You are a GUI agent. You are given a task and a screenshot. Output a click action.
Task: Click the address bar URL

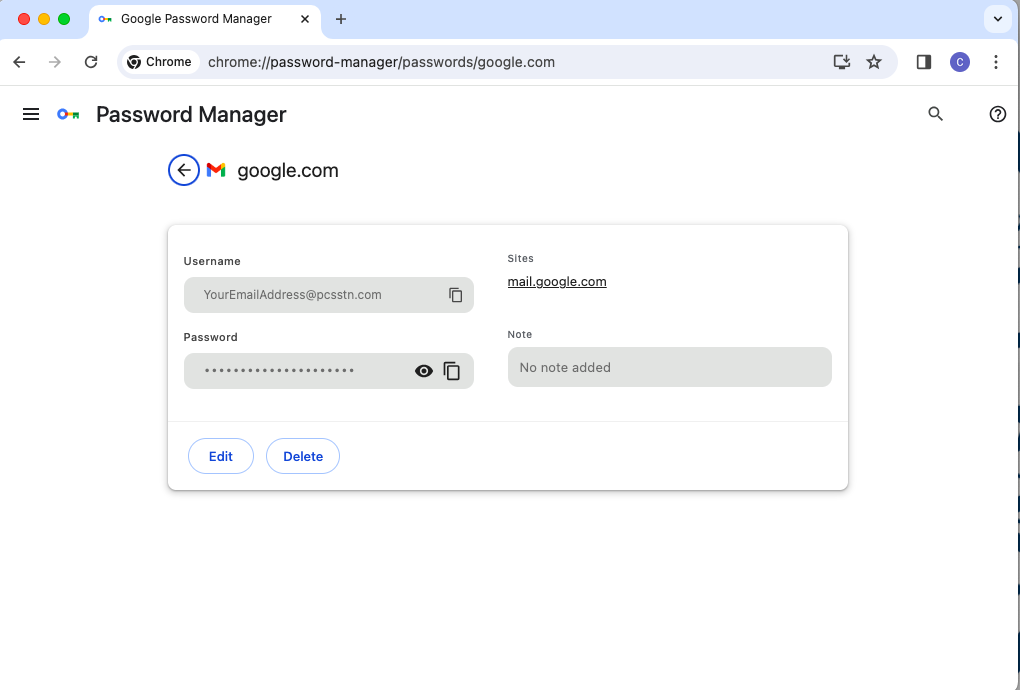381,62
